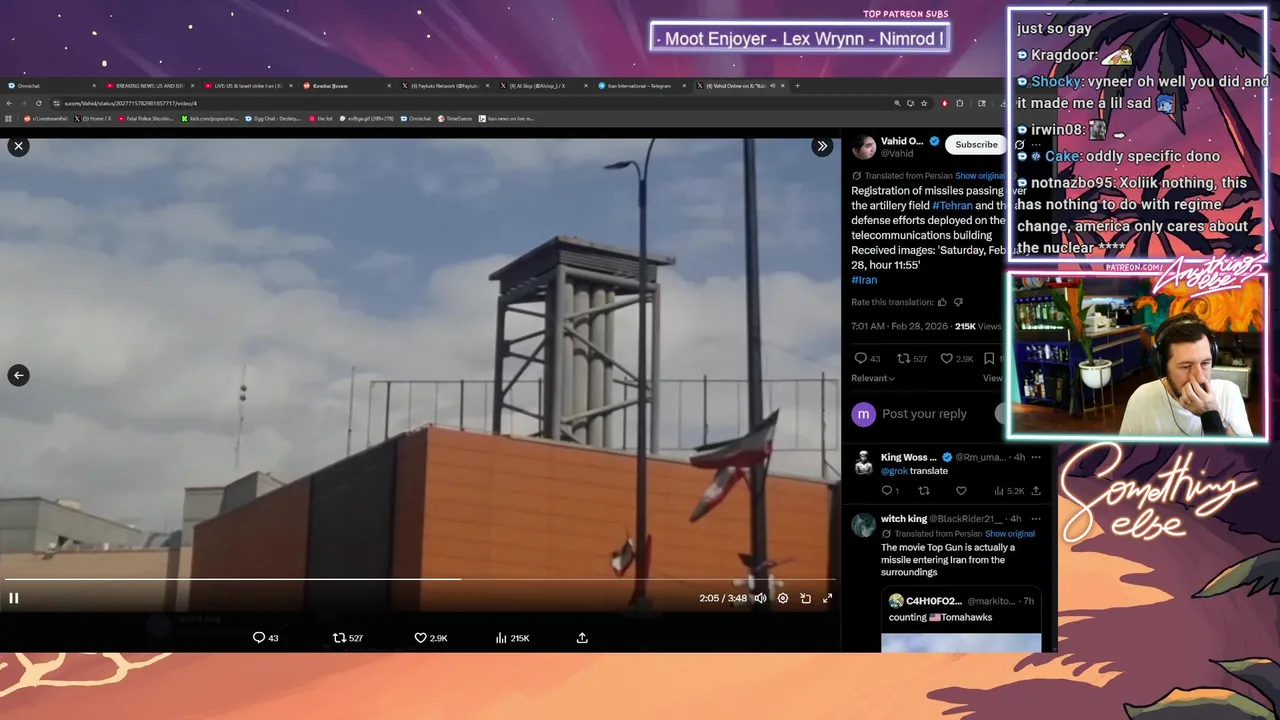The width and height of the screenshot is (1280, 720).
Task: View post analytics below the video
Action: click(501, 638)
